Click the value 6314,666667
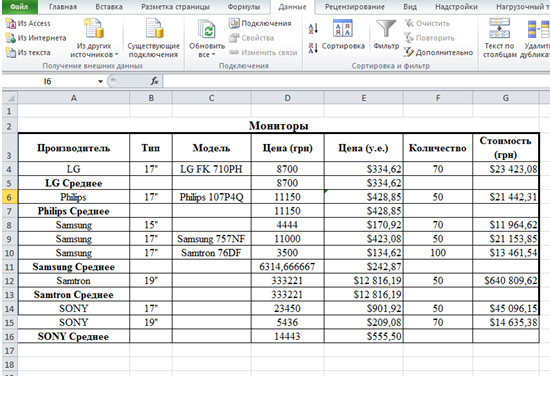 coord(288,267)
